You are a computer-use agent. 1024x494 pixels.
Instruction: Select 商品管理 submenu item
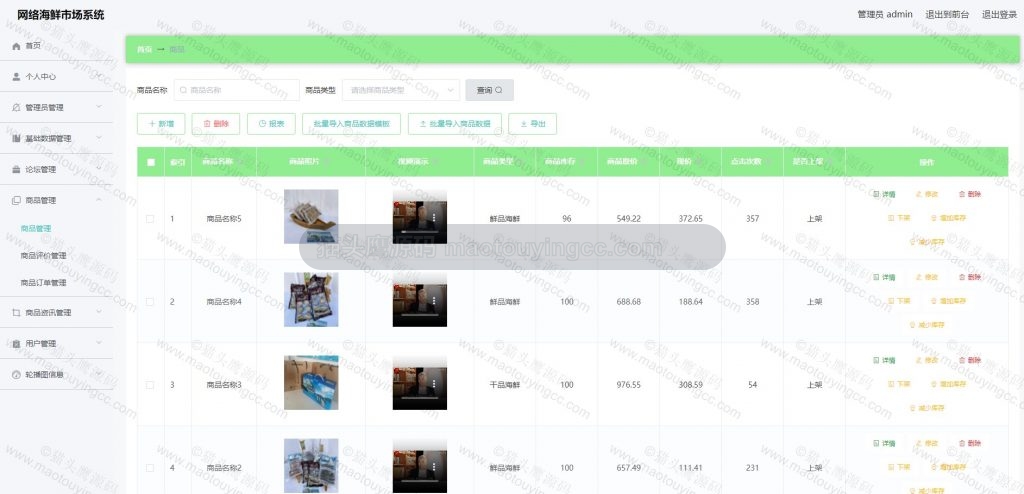36,228
